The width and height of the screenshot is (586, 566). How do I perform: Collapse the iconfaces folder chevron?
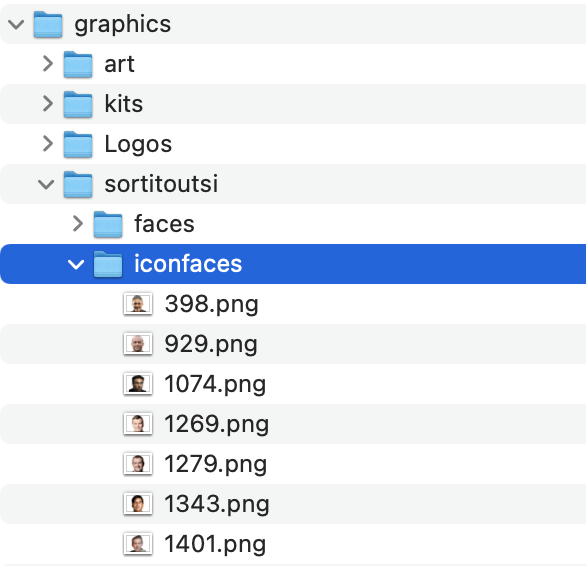pos(76,264)
